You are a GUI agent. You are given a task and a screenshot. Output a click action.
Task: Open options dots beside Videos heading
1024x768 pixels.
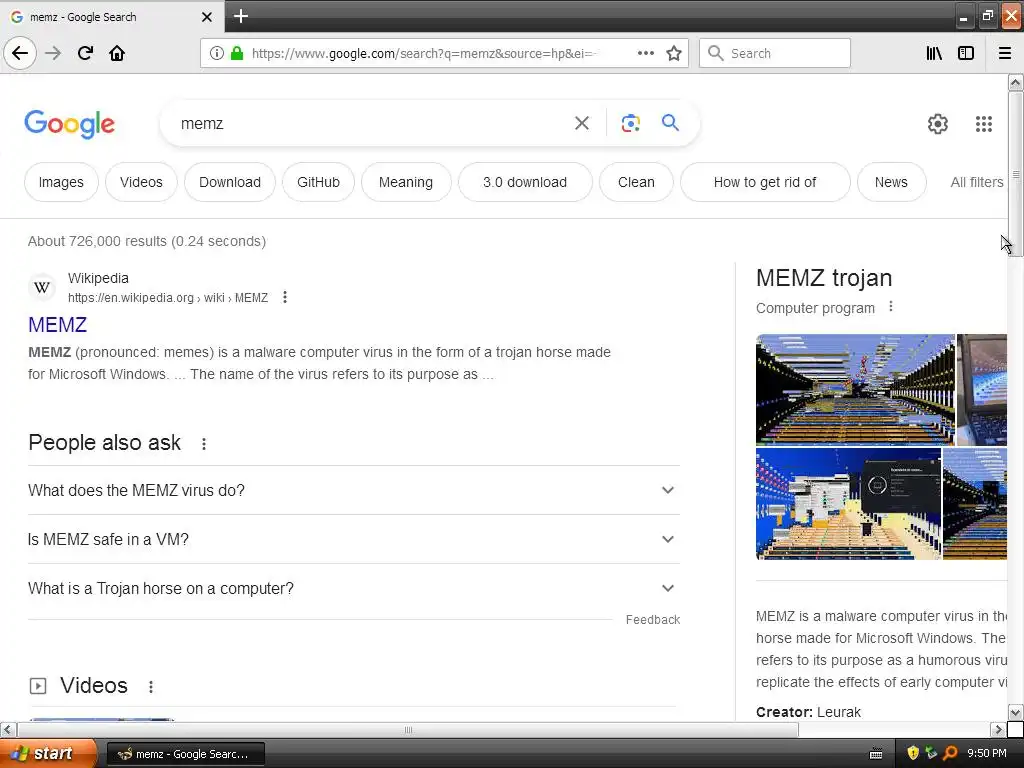point(151,687)
